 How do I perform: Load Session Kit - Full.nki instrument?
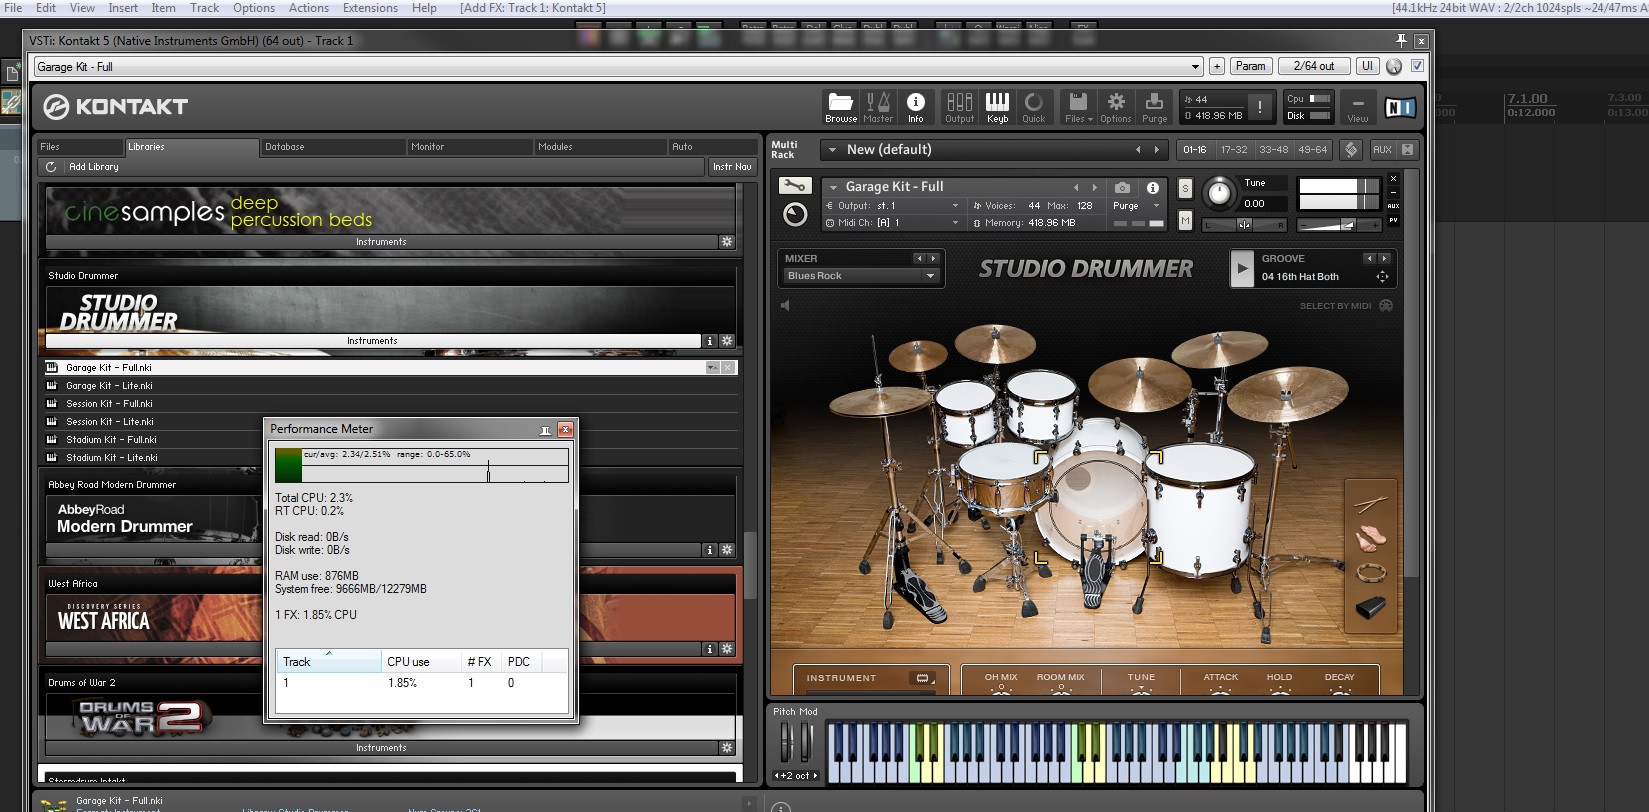tap(109, 404)
